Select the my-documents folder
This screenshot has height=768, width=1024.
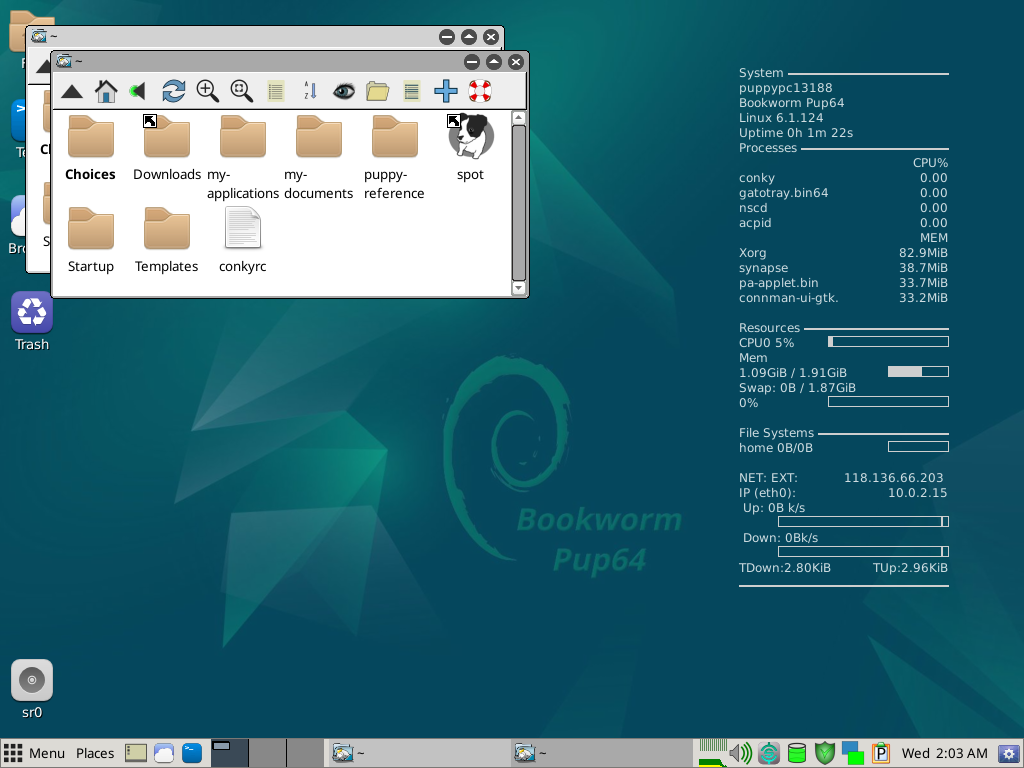318,157
